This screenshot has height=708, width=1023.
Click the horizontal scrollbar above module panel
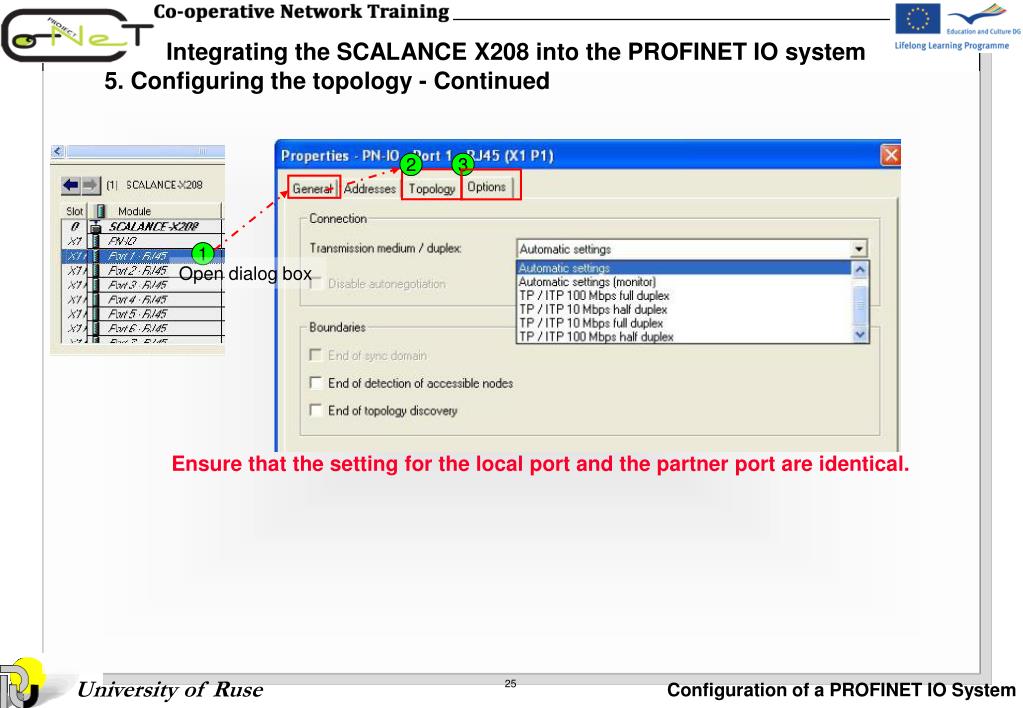click(145, 151)
